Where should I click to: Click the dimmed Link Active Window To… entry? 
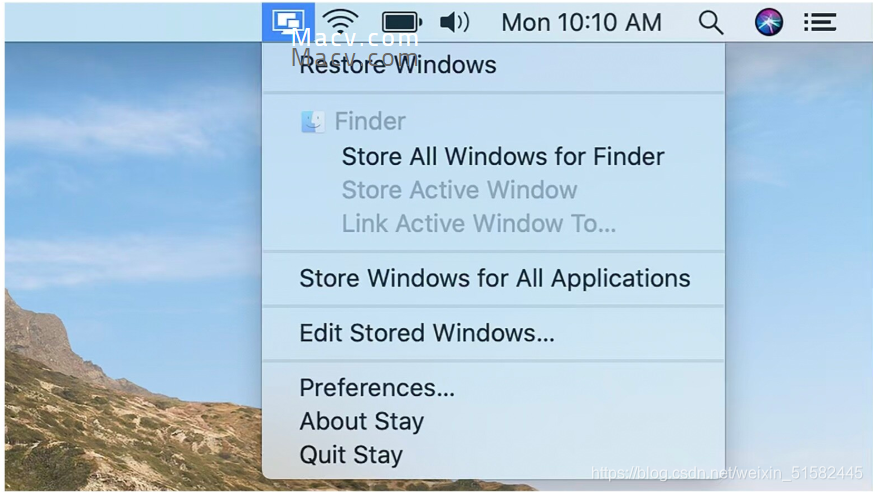tap(493, 223)
